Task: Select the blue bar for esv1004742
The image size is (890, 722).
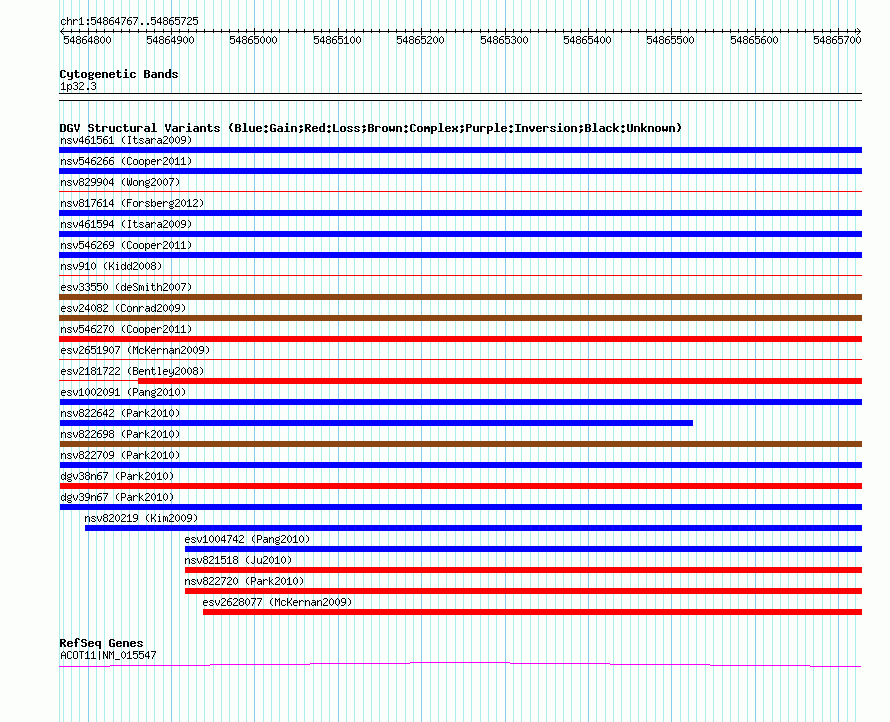Action: 523,549
